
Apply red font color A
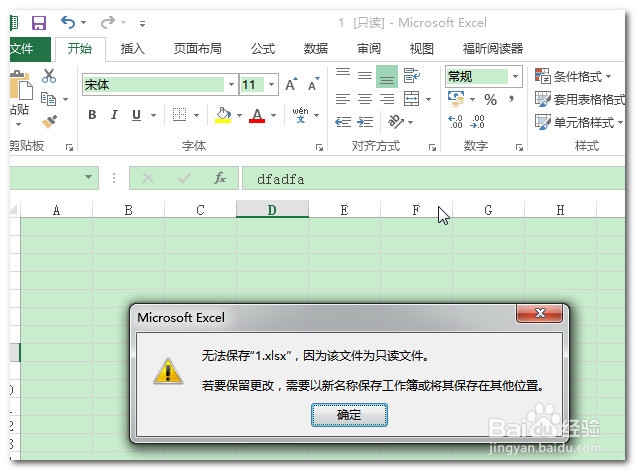pyautogui.click(x=257, y=115)
